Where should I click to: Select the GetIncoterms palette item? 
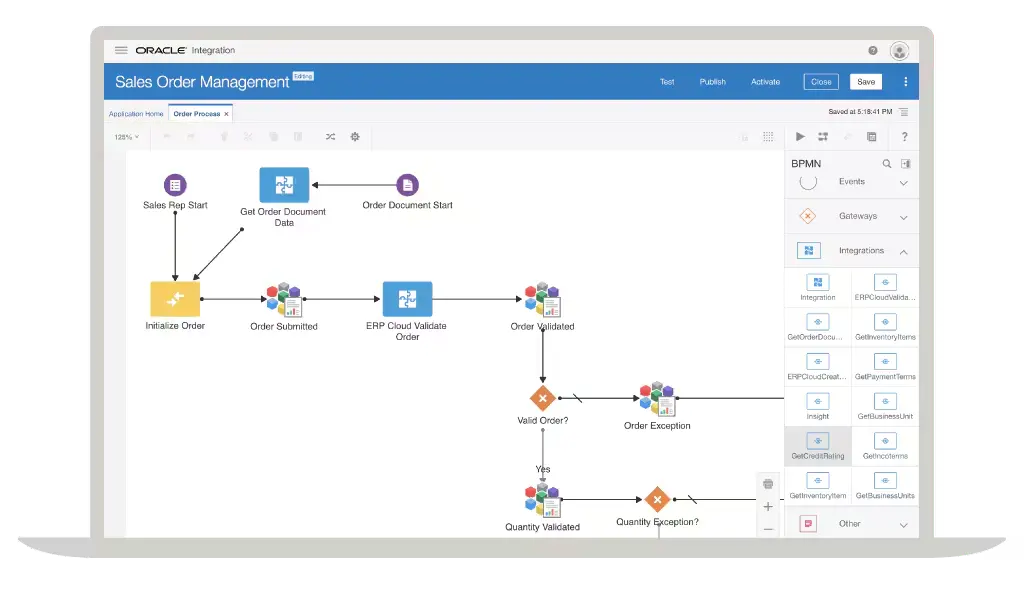click(x=885, y=447)
